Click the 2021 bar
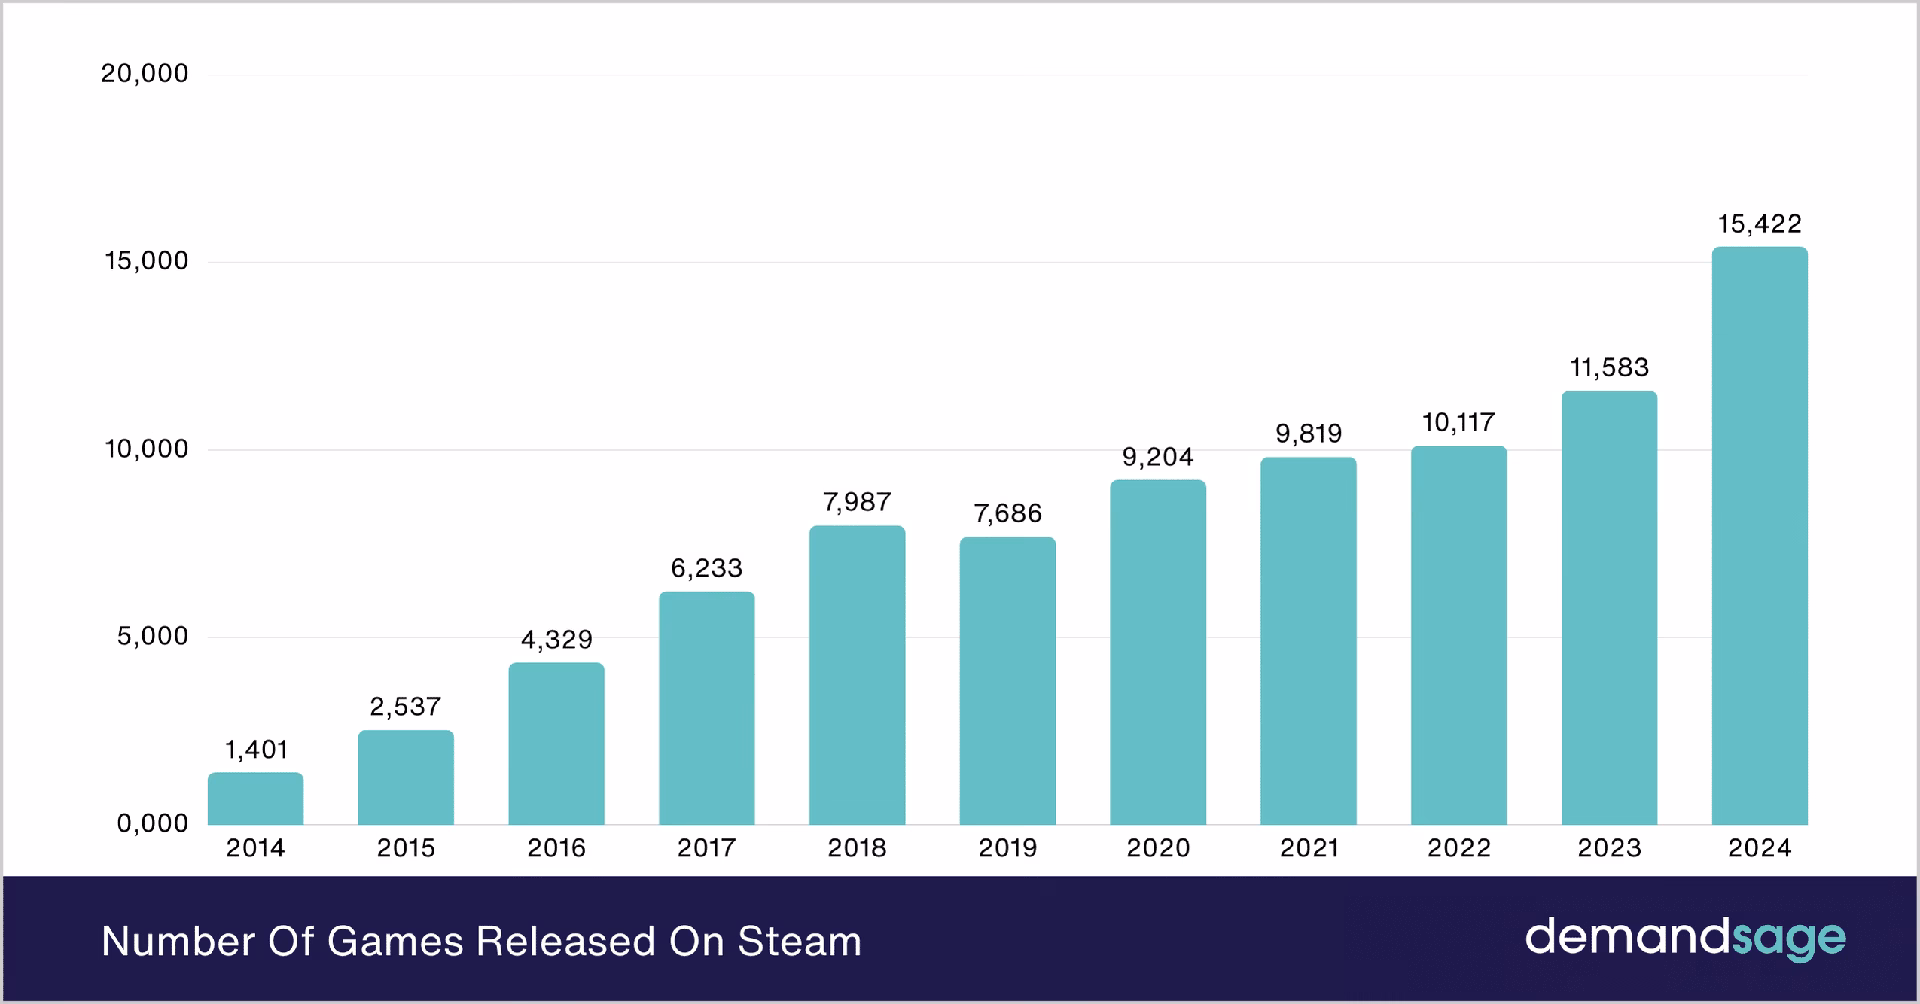 1309,641
